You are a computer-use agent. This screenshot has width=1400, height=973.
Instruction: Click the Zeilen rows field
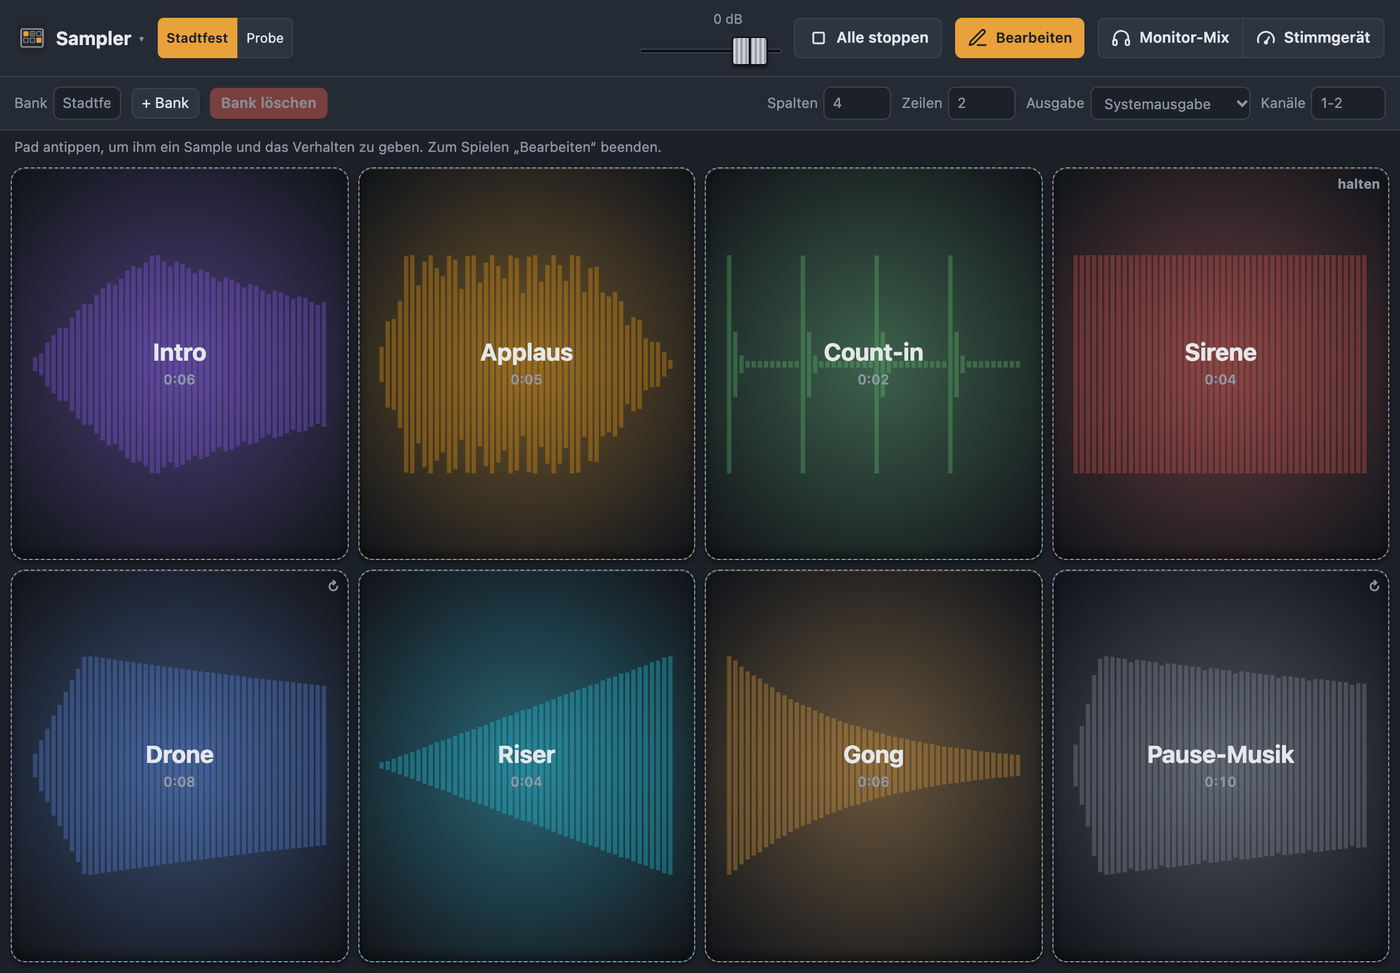click(x=981, y=103)
